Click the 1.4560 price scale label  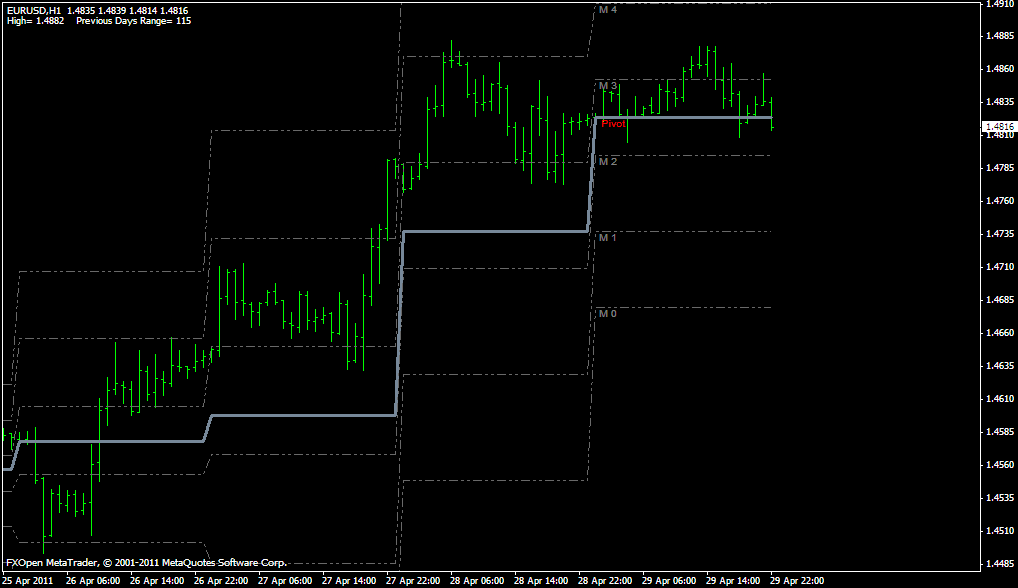tap(1000, 465)
